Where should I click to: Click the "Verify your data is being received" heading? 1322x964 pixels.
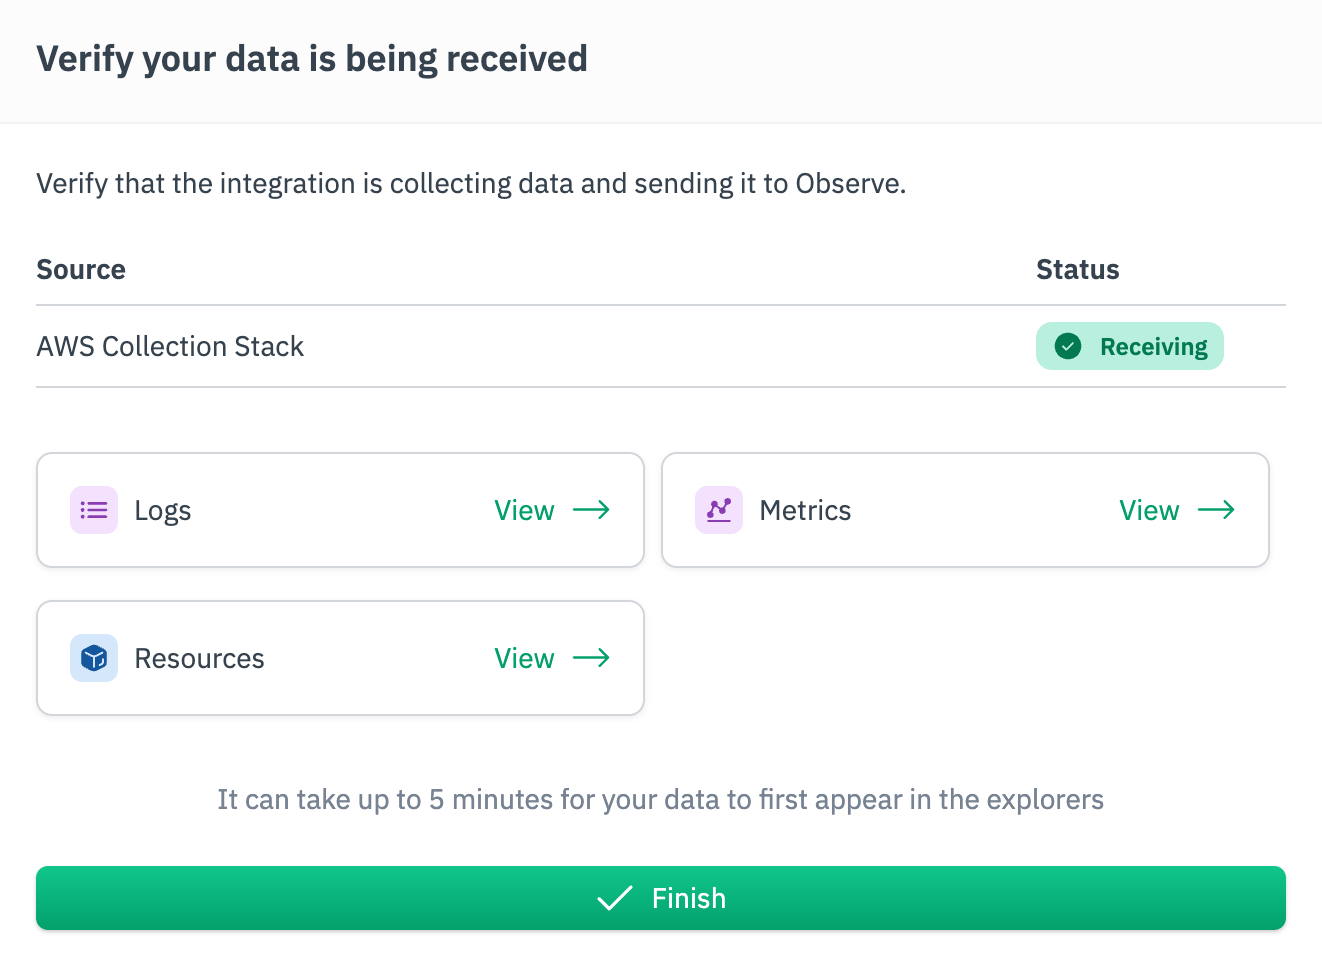pyautogui.click(x=312, y=59)
